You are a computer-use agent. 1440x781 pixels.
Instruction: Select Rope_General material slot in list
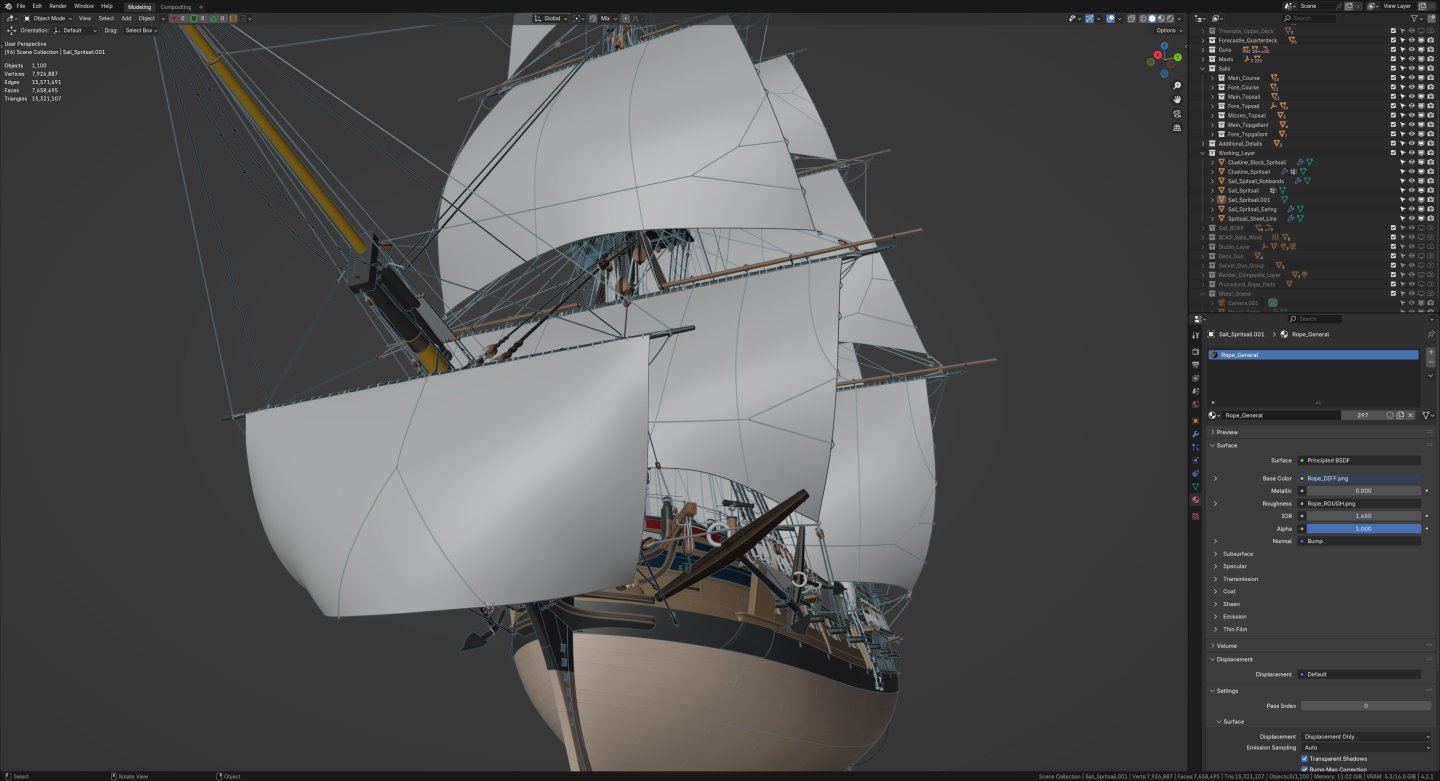coord(1312,355)
